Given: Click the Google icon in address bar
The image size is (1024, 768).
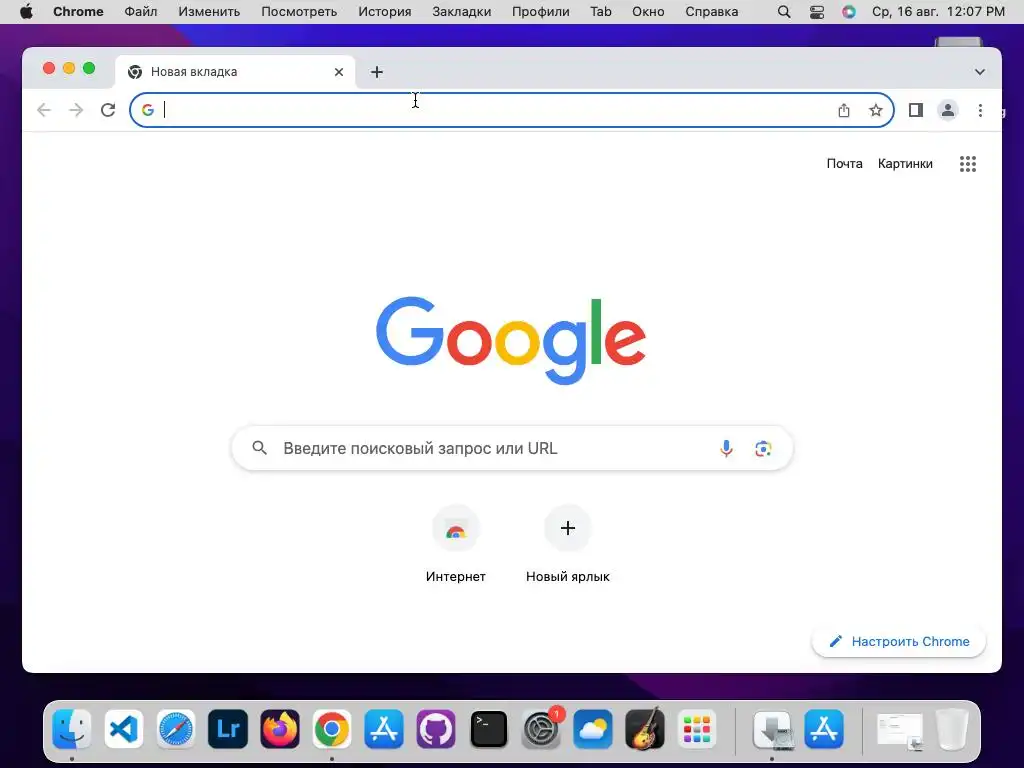Looking at the screenshot, I should 148,110.
